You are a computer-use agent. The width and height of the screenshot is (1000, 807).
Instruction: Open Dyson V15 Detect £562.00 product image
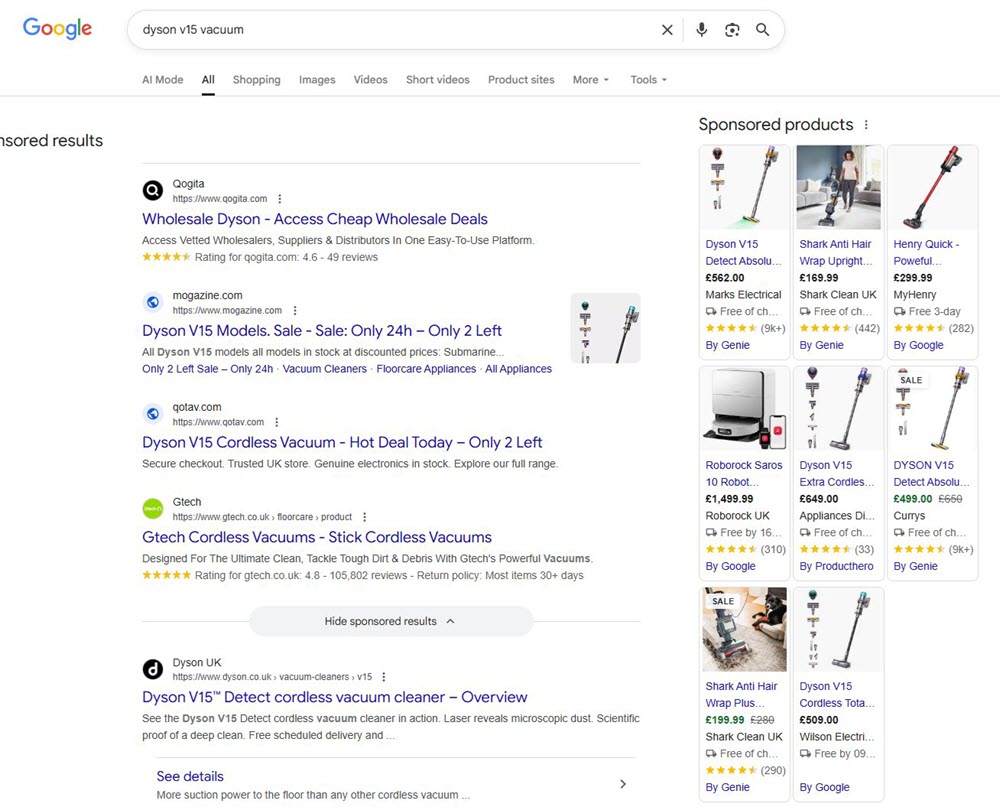pos(744,188)
